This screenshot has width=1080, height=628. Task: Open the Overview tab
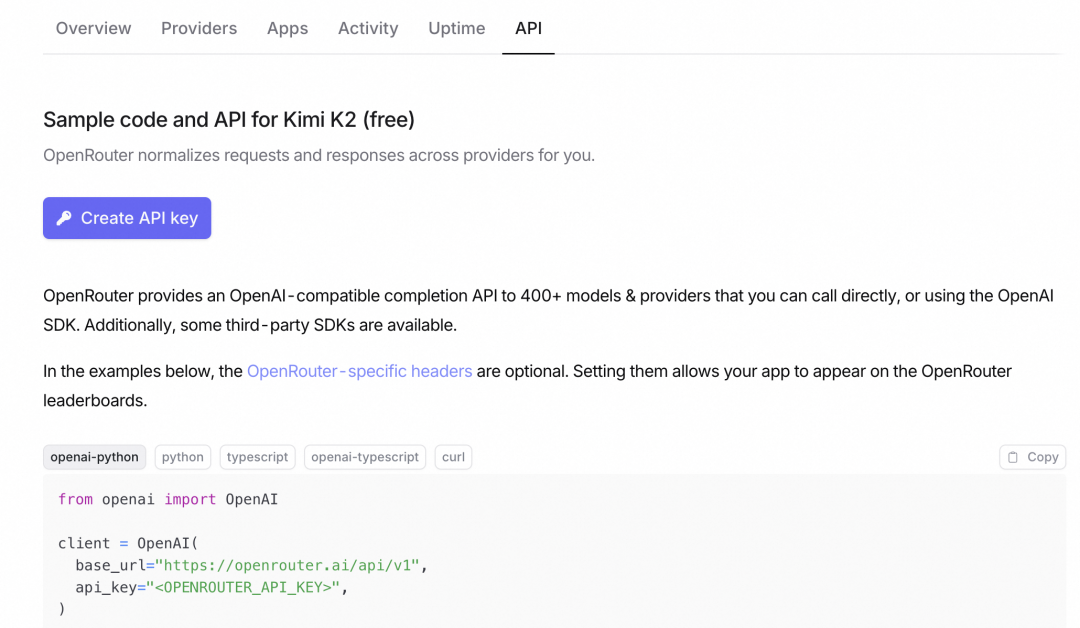click(93, 28)
